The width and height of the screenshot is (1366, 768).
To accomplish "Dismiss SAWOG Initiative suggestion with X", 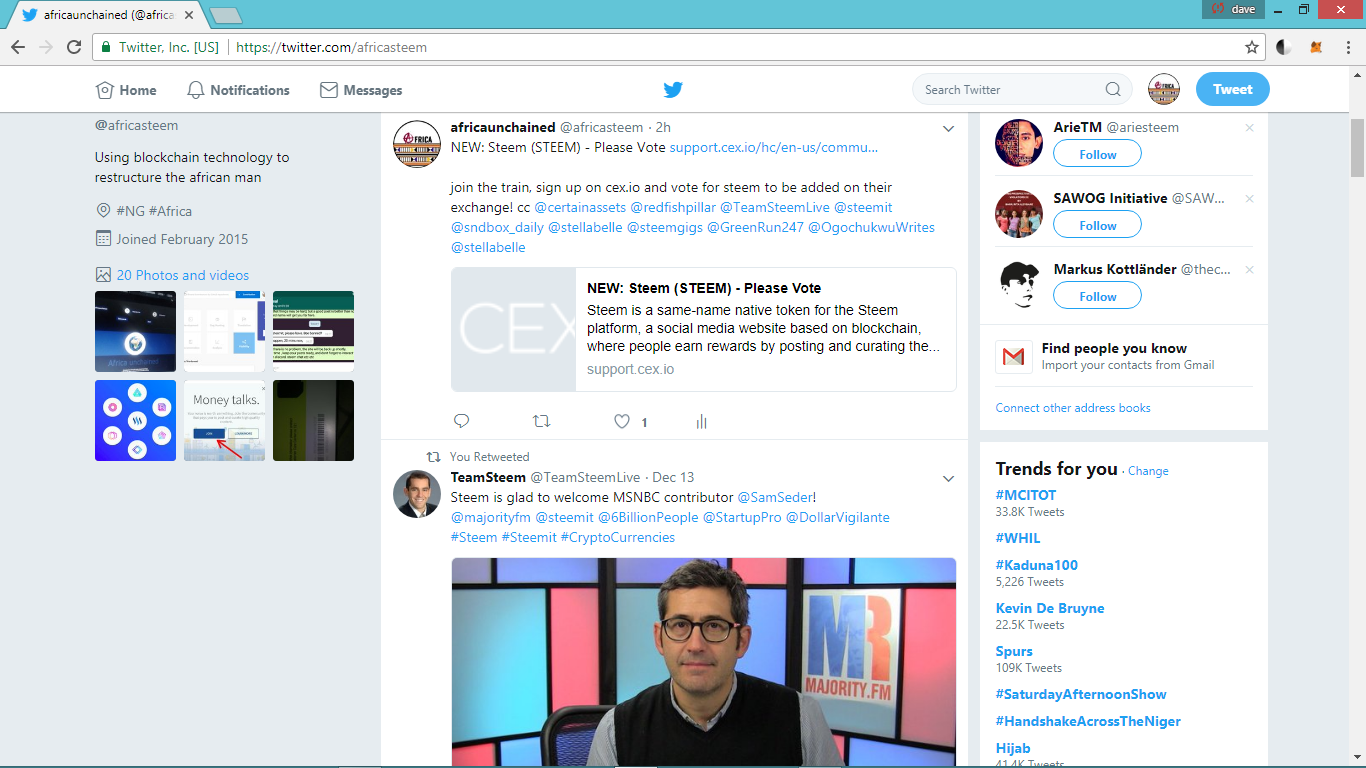I will click(x=1249, y=199).
